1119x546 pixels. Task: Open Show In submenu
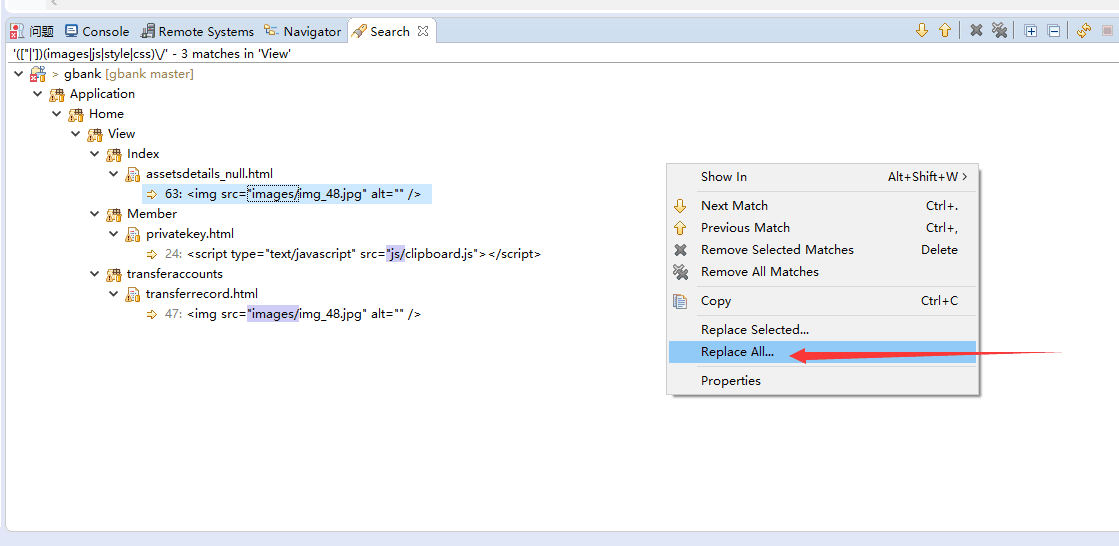point(724,177)
